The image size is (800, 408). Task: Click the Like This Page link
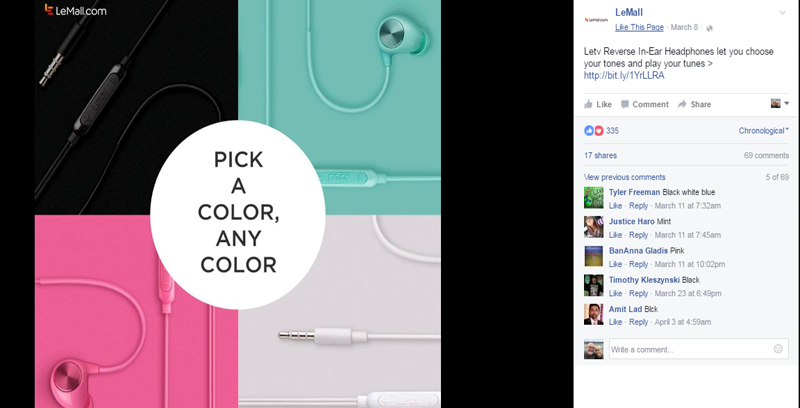[639, 27]
